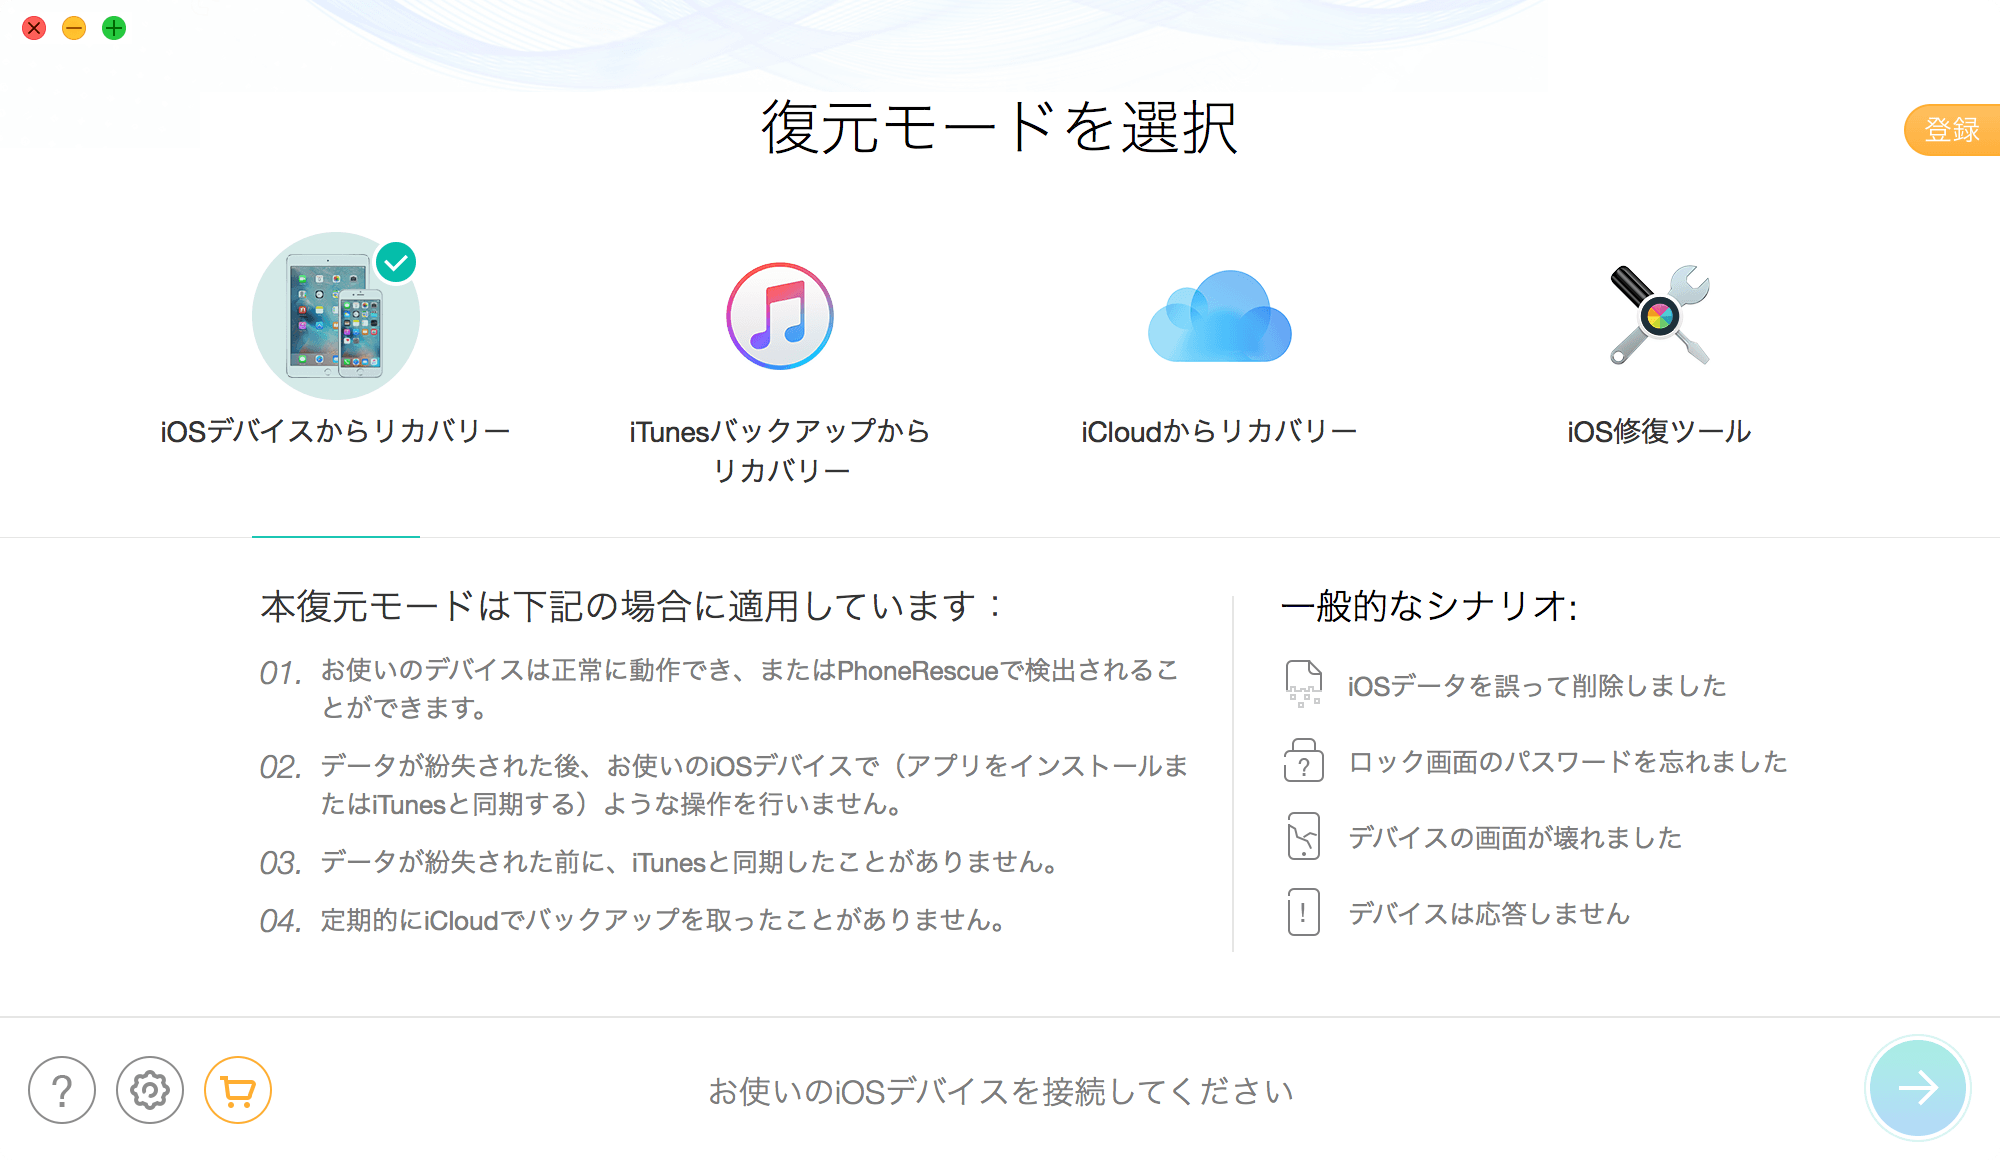Click text デバイスの画面が壊れました
The height and width of the screenshot is (1160, 2000).
click(x=1515, y=838)
